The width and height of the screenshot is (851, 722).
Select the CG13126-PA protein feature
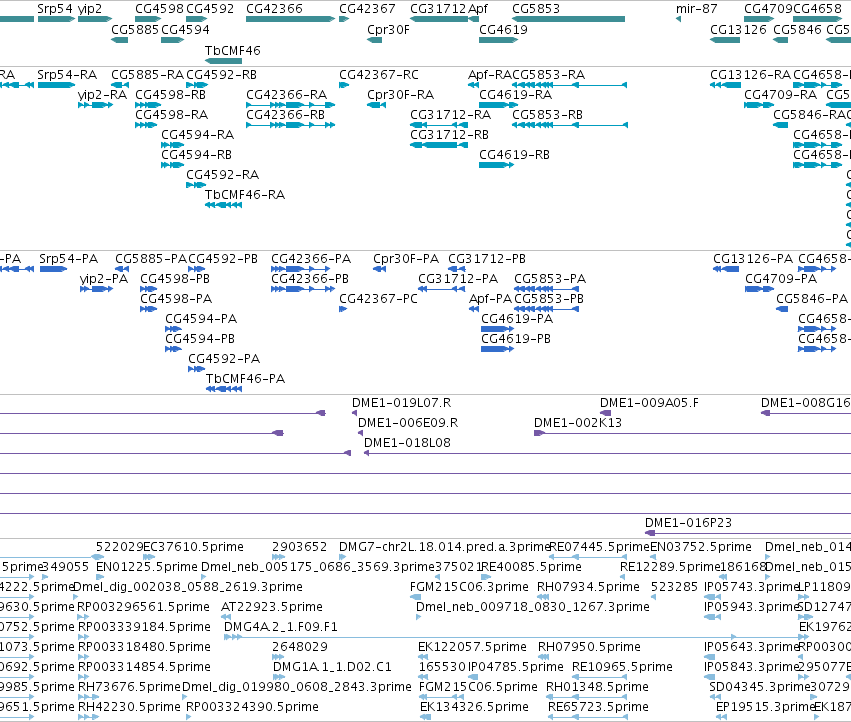(x=726, y=269)
